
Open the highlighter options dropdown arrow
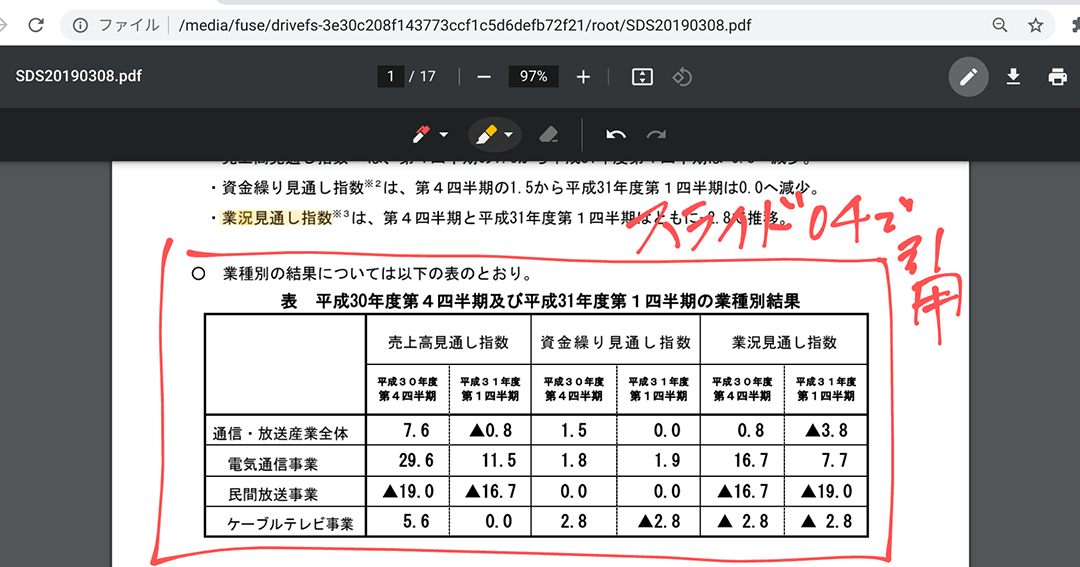coord(508,135)
